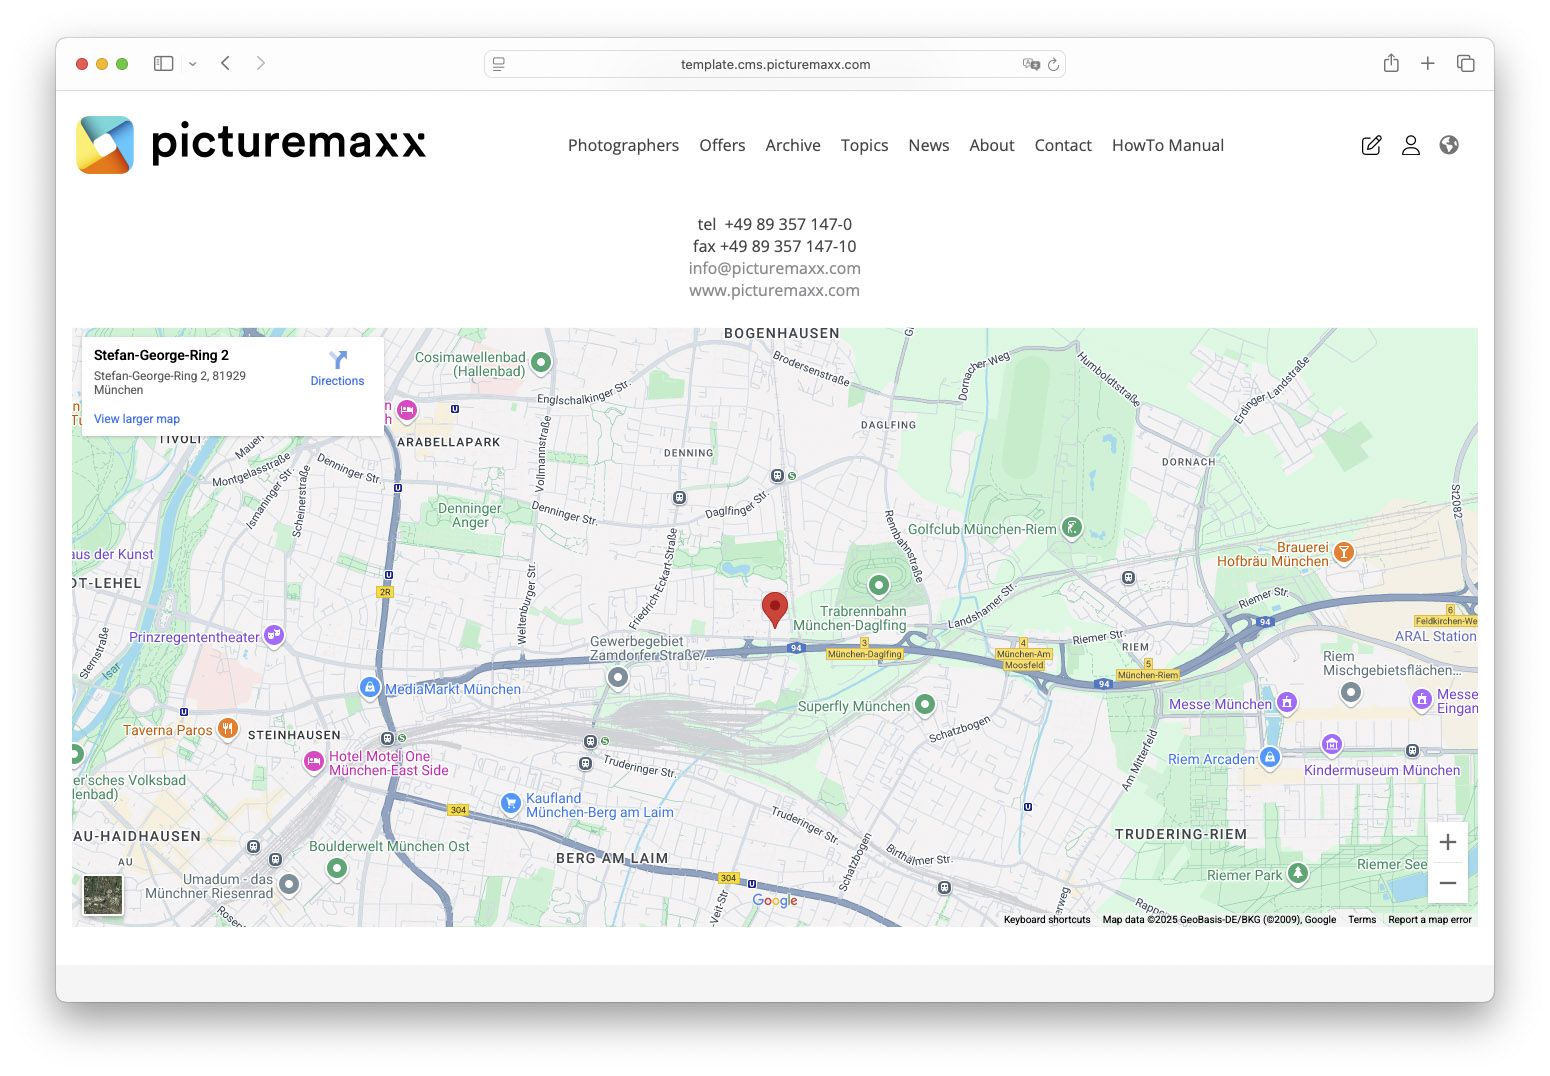The width and height of the screenshot is (1550, 1076).
Task: Open the About menu item
Action: pyautogui.click(x=992, y=145)
